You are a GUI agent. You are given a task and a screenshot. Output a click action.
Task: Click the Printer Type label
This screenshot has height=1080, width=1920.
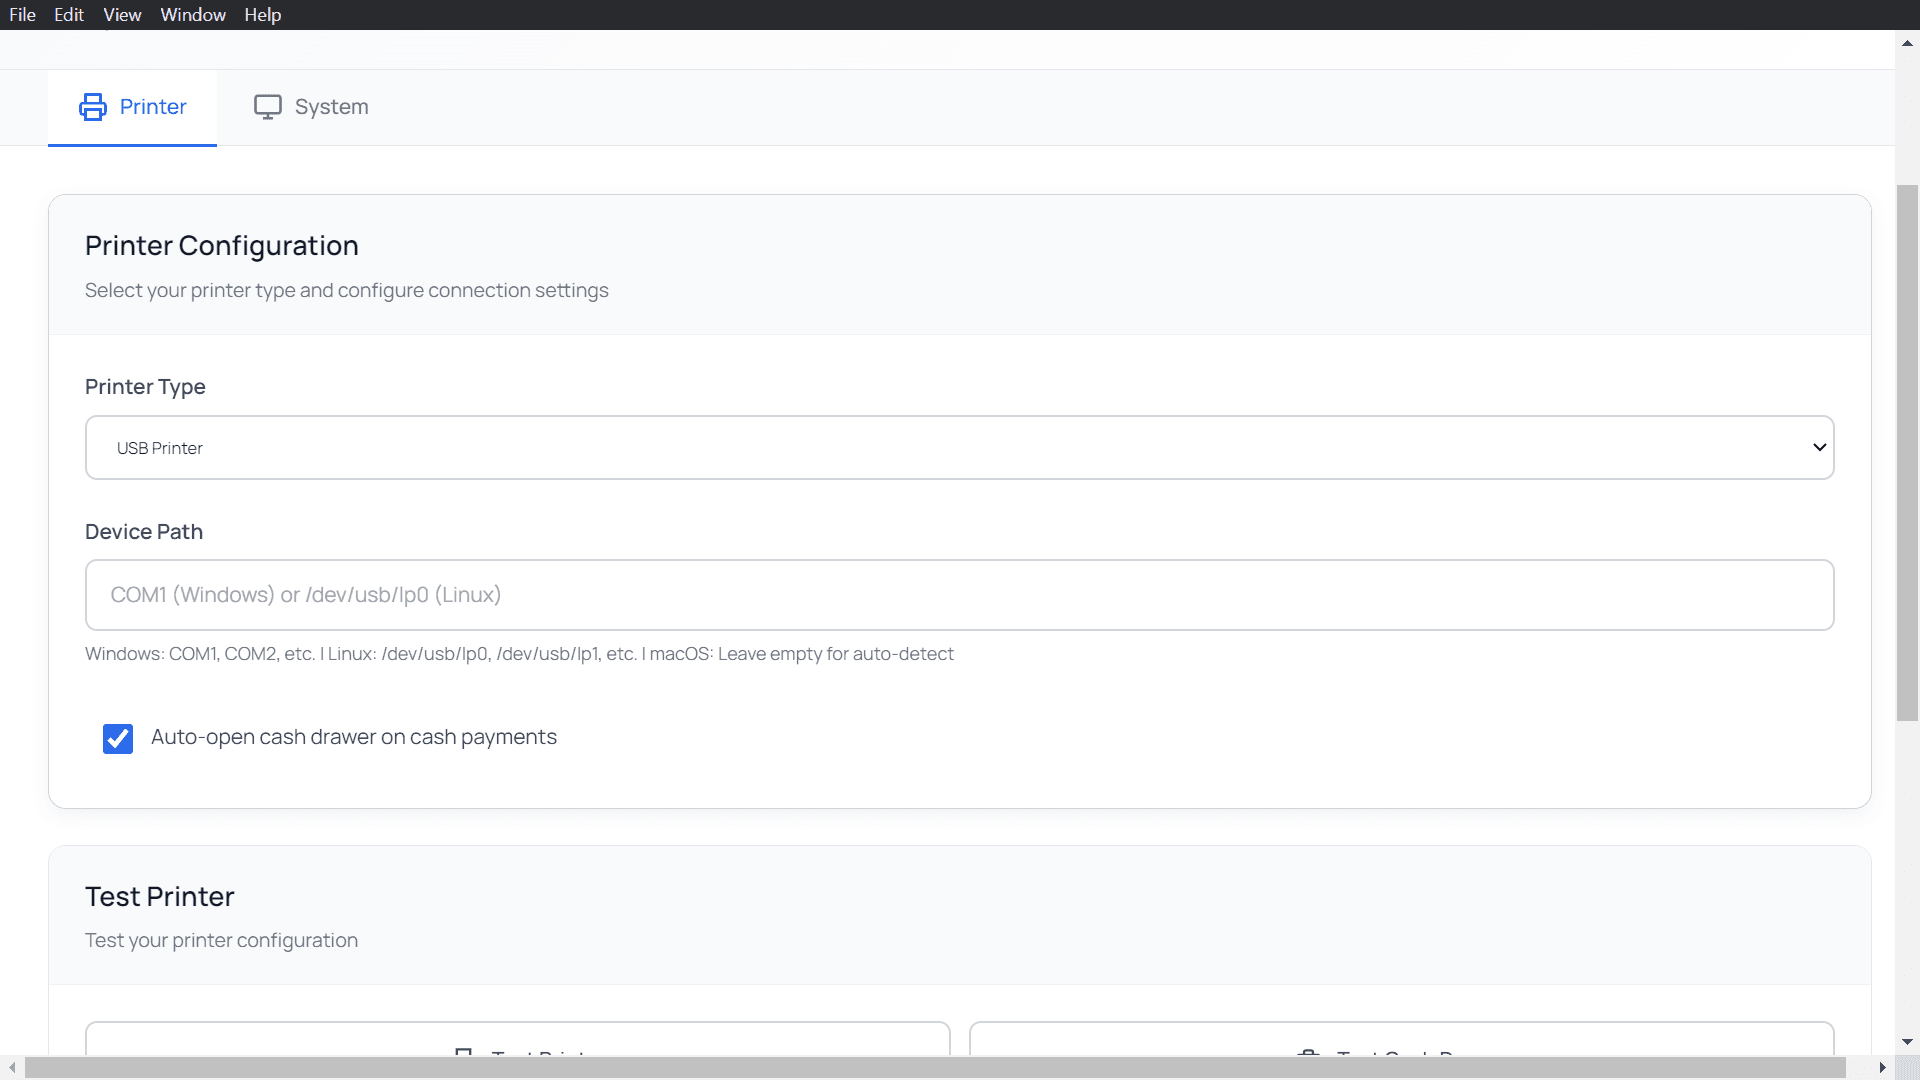point(145,387)
